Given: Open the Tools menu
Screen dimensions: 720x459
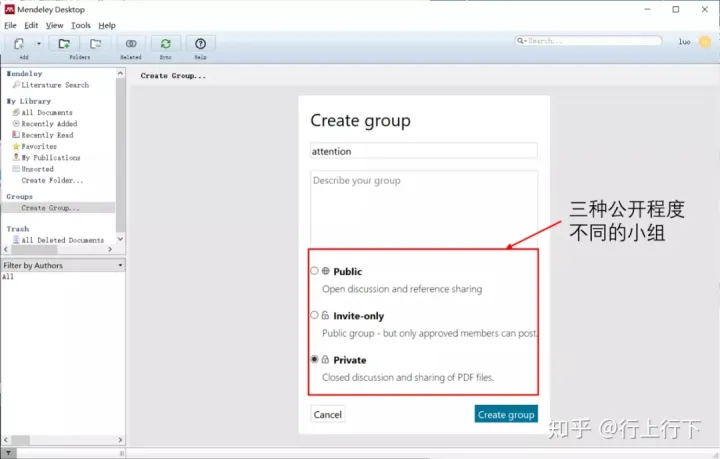Looking at the screenshot, I should pyautogui.click(x=80, y=25).
